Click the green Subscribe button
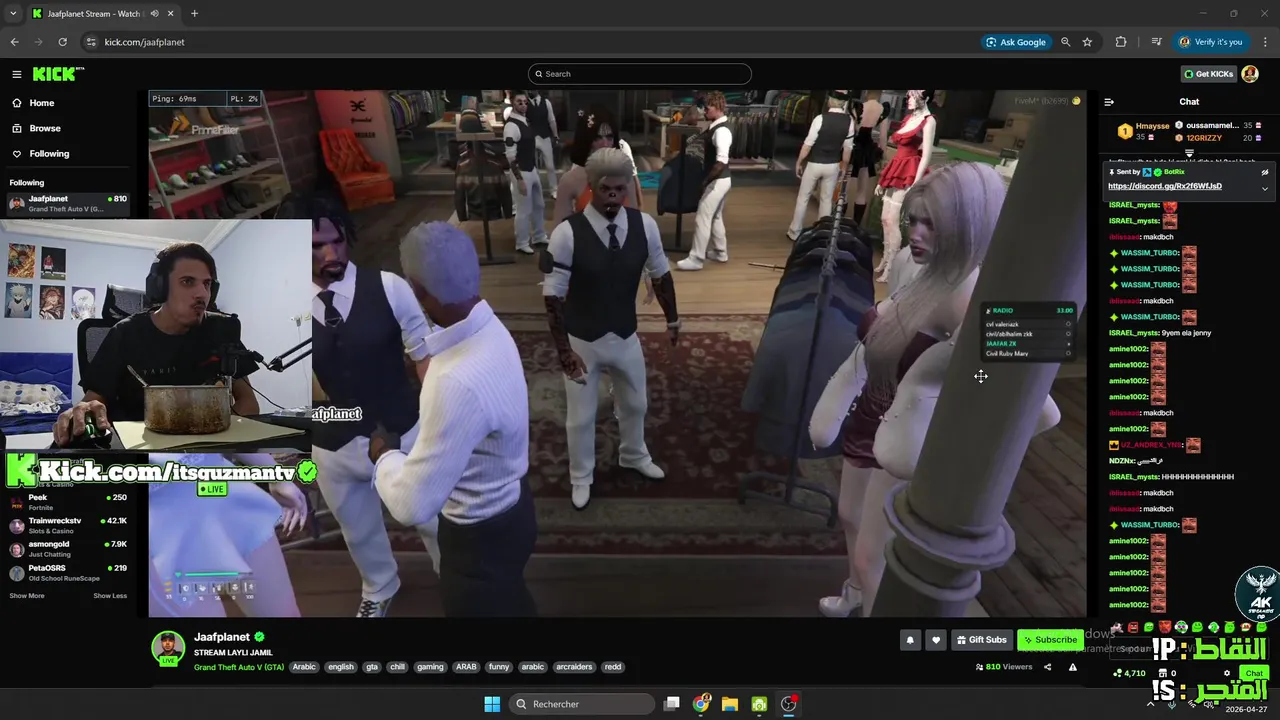The image size is (1280, 720). [1050, 640]
